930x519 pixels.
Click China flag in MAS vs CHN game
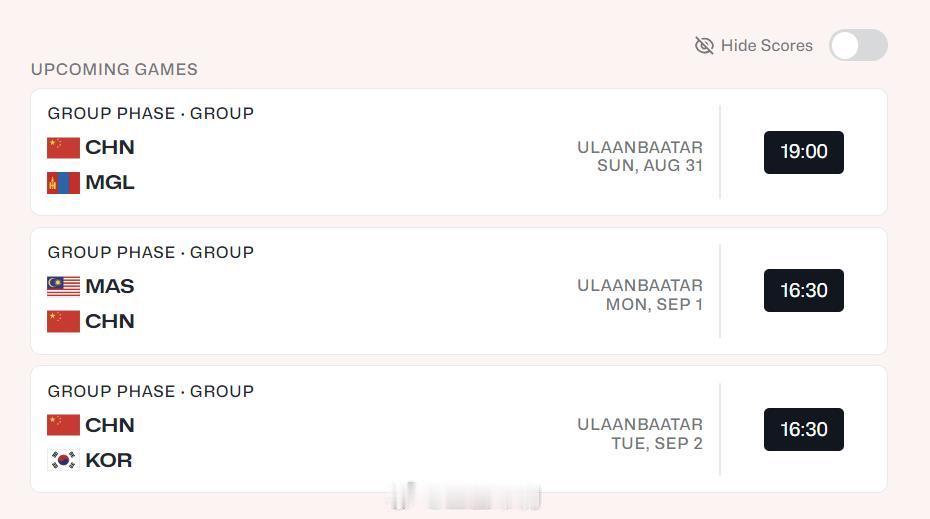[x=63, y=321]
